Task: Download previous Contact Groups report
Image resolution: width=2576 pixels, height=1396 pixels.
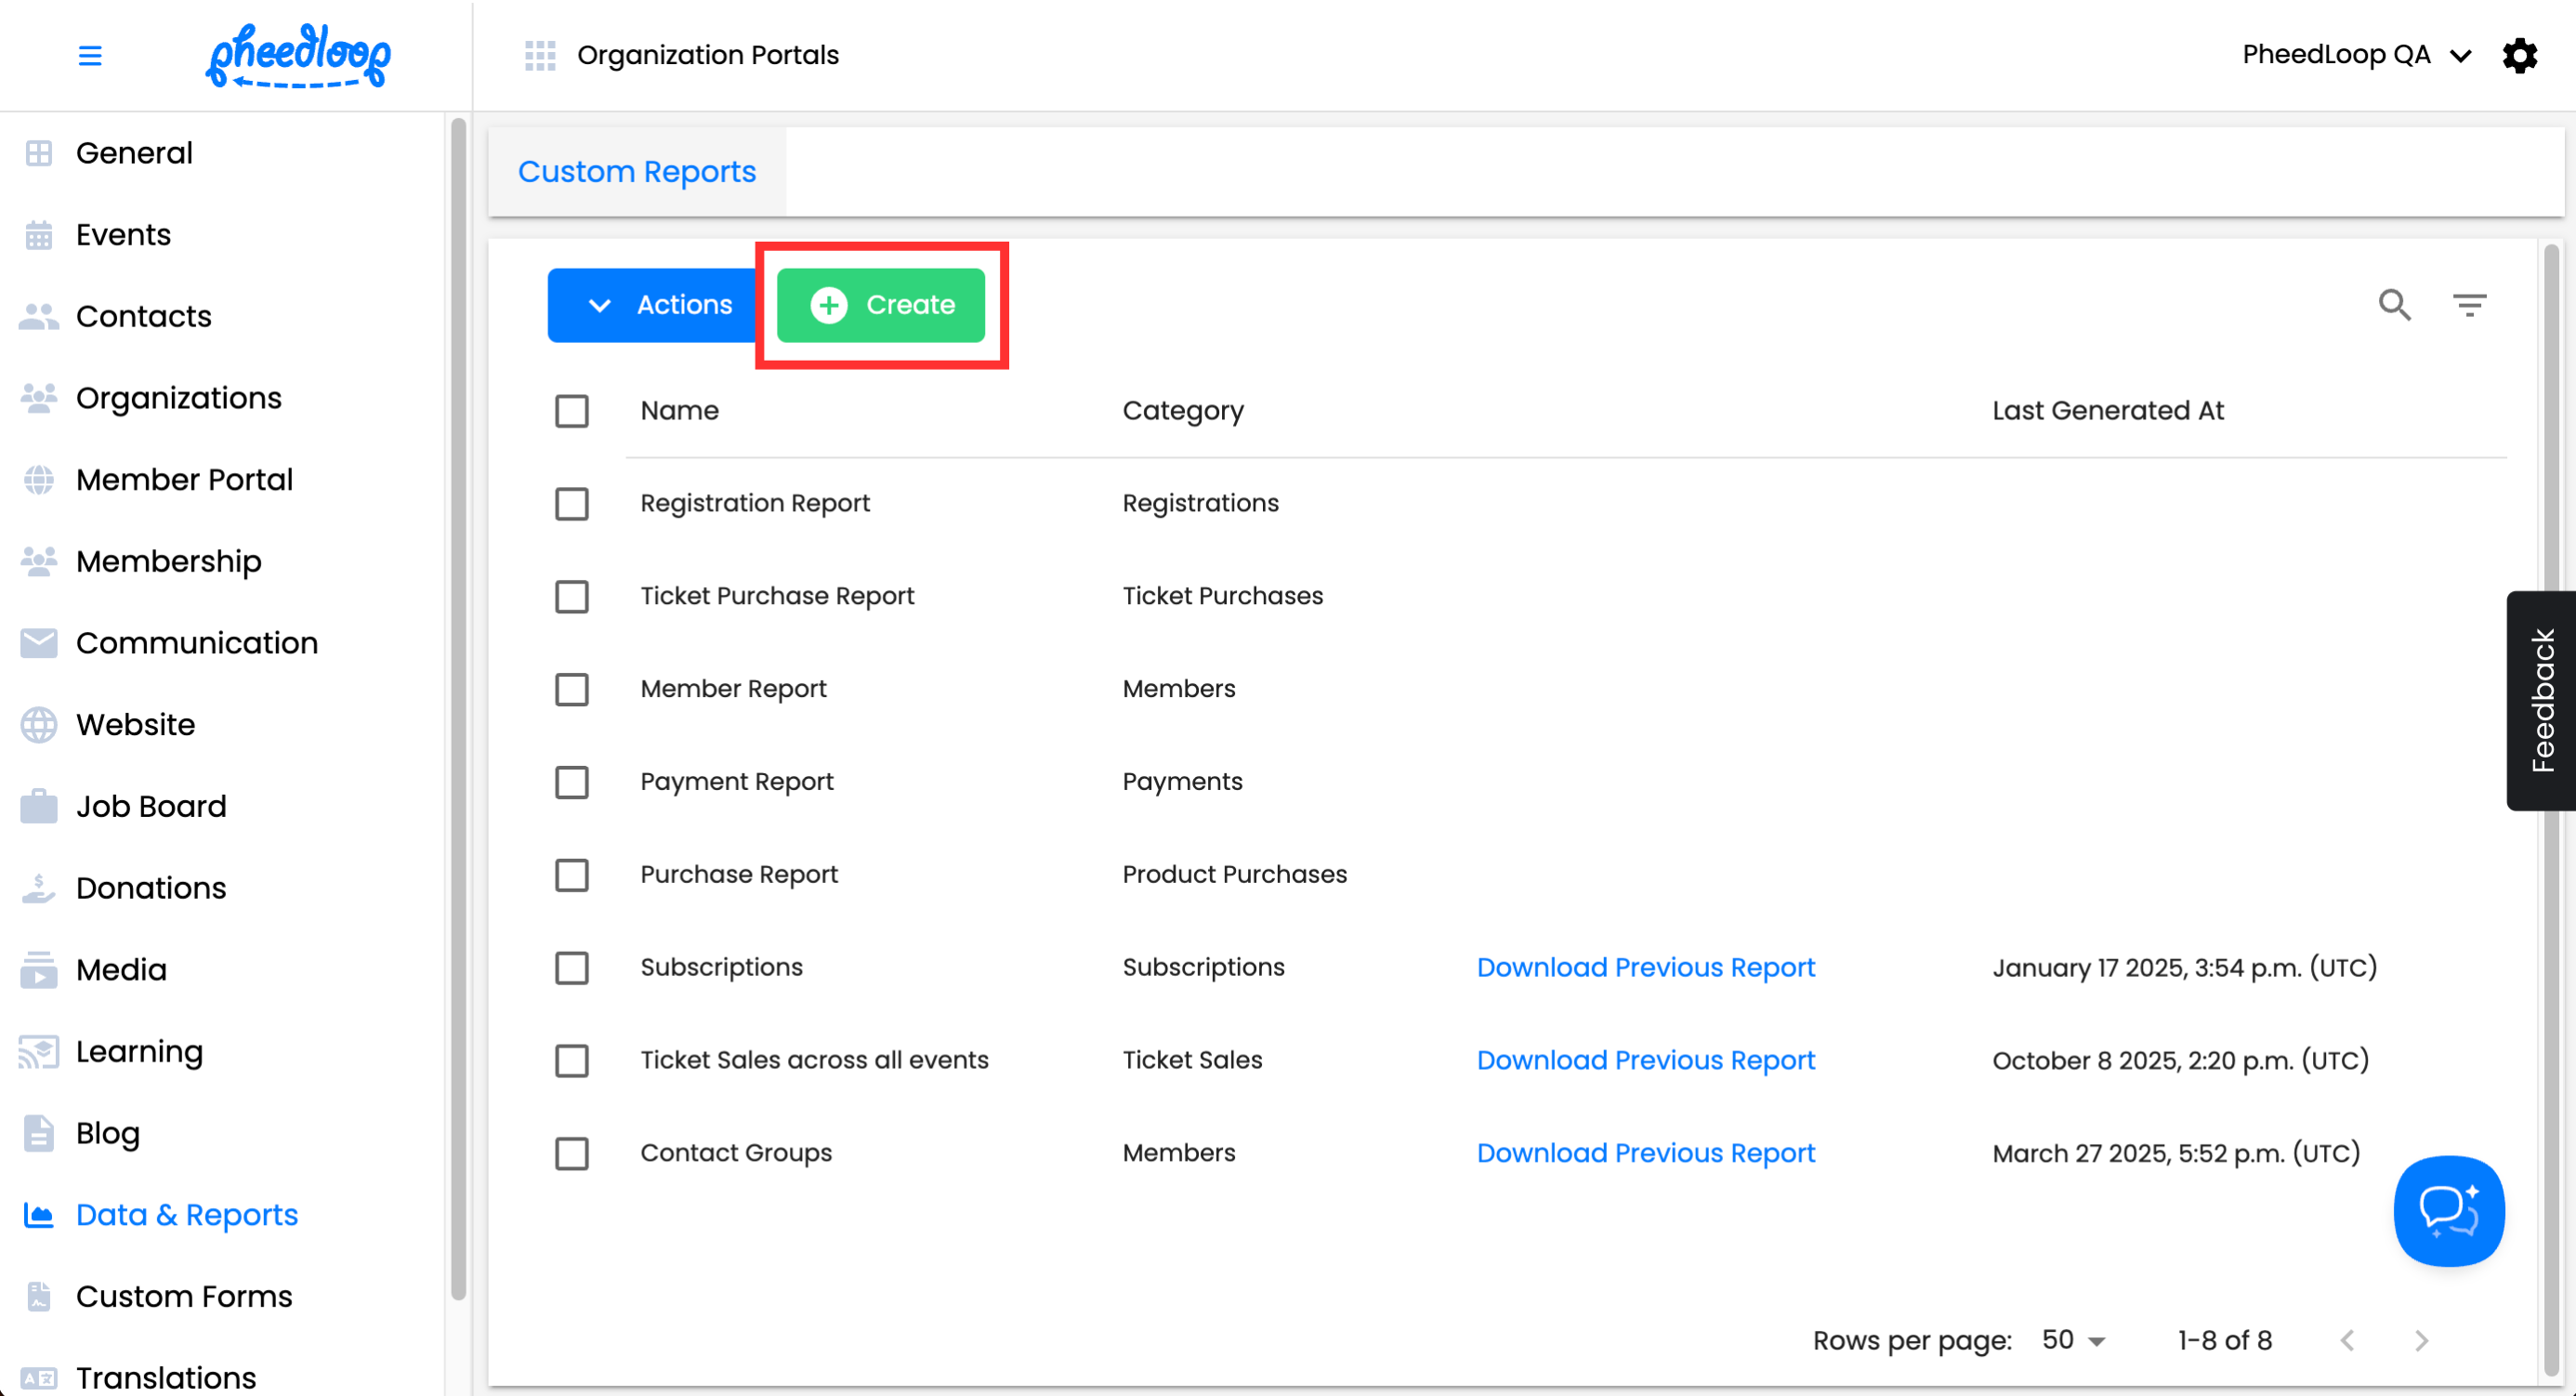Action: pyautogui.click(x=1645, y=1153)
